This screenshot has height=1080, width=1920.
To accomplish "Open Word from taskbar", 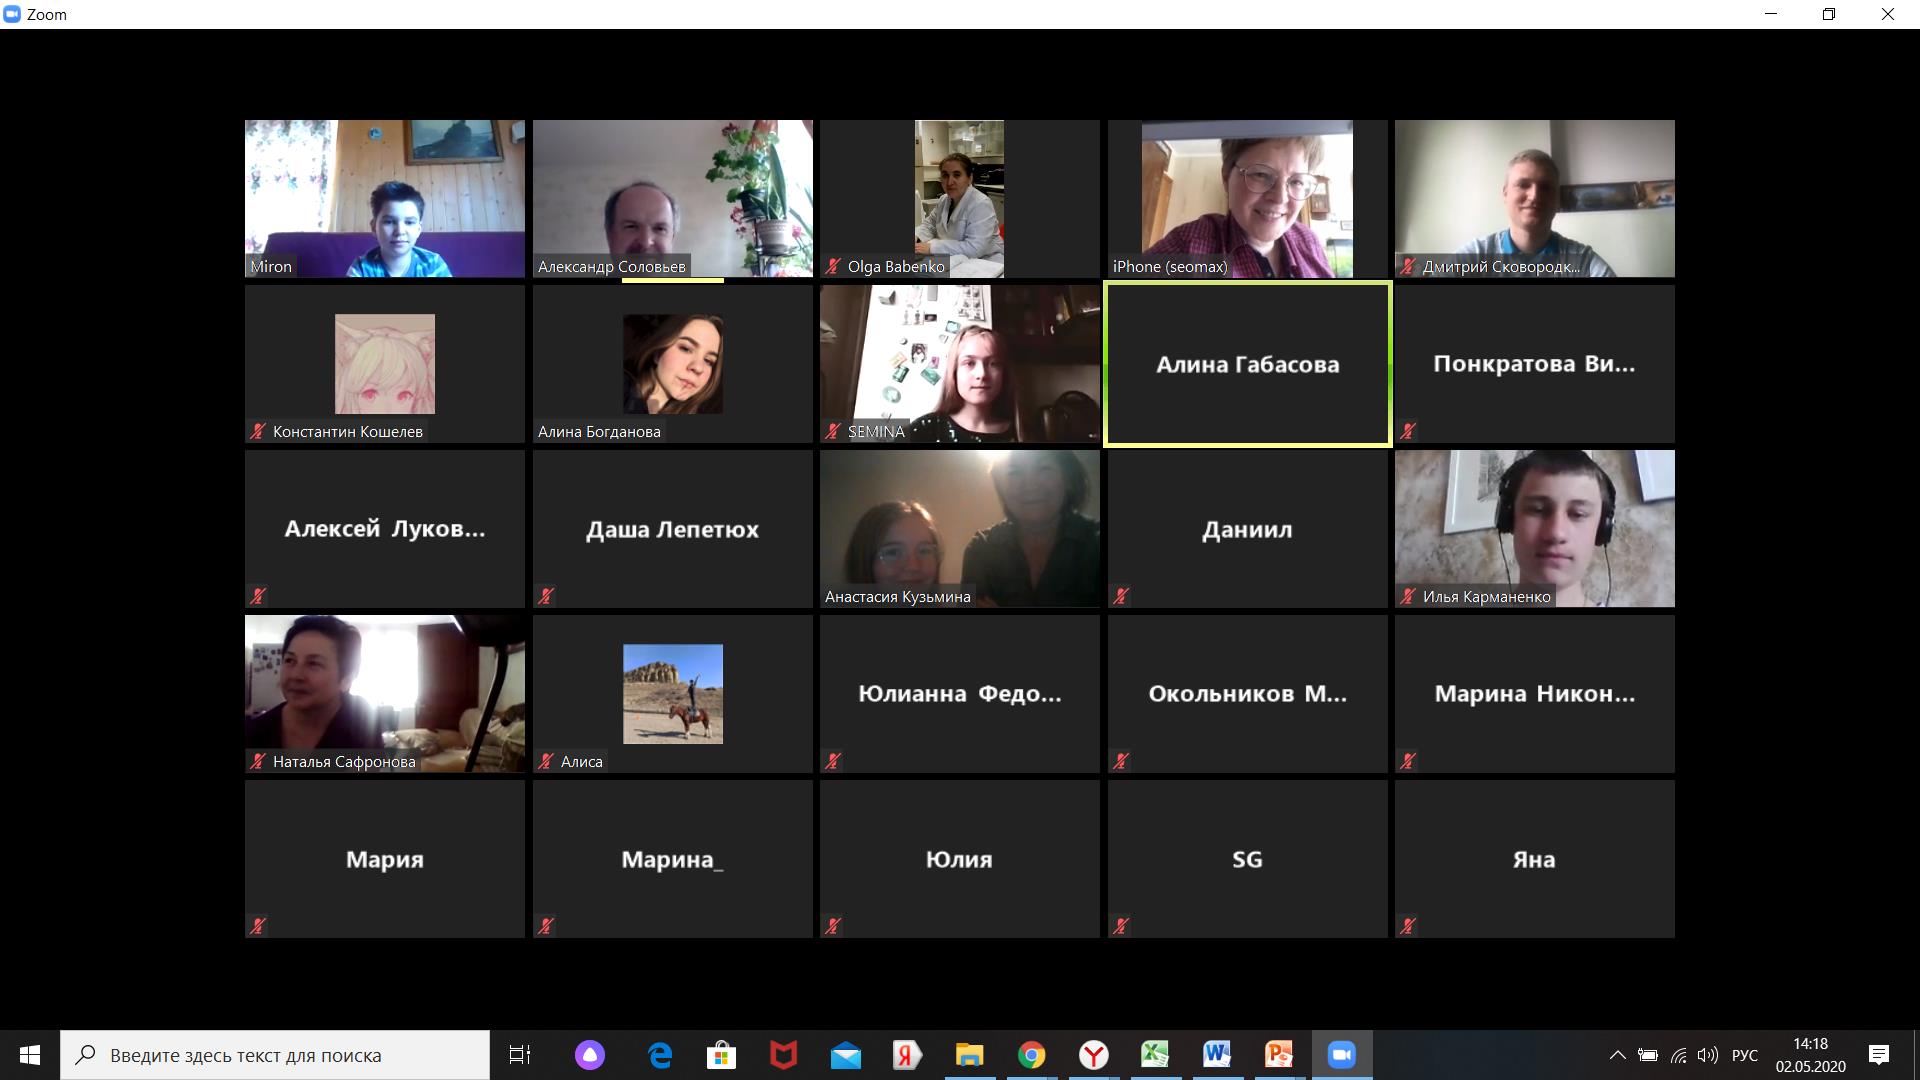I will [1217, 1055].
